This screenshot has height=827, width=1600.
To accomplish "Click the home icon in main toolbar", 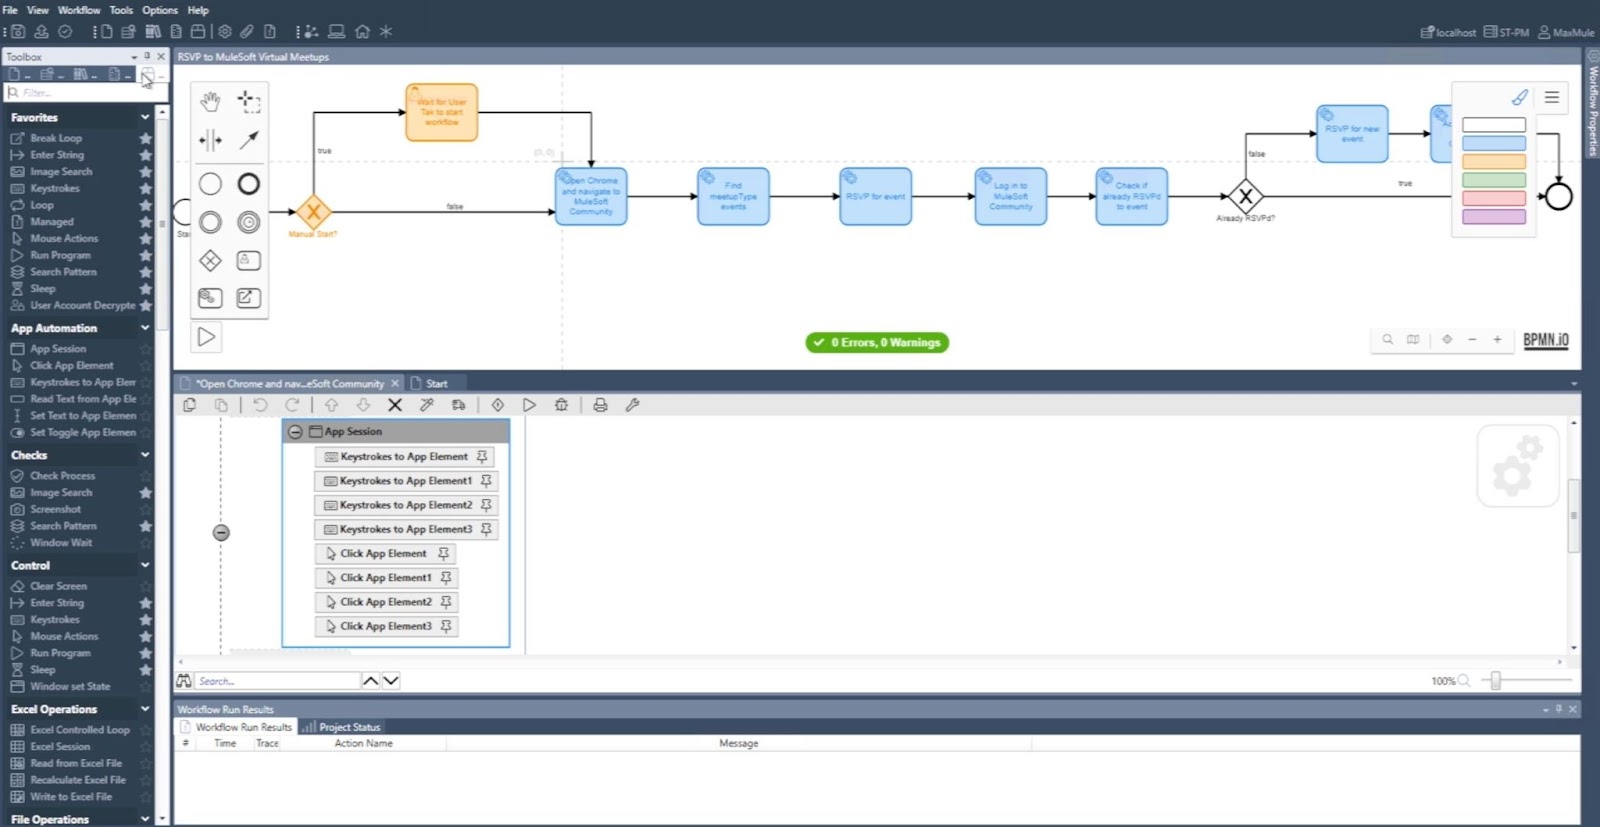I will coord(362,32).
